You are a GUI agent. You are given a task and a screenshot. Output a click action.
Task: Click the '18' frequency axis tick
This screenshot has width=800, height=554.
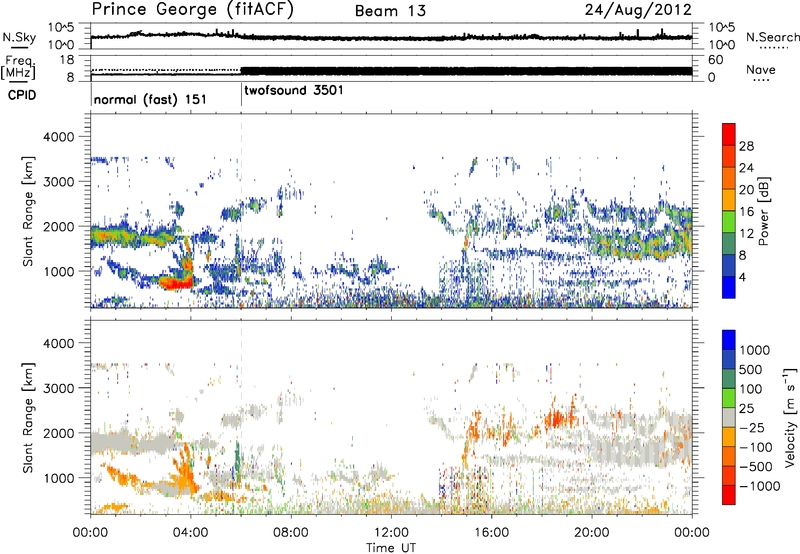[68, 60]
